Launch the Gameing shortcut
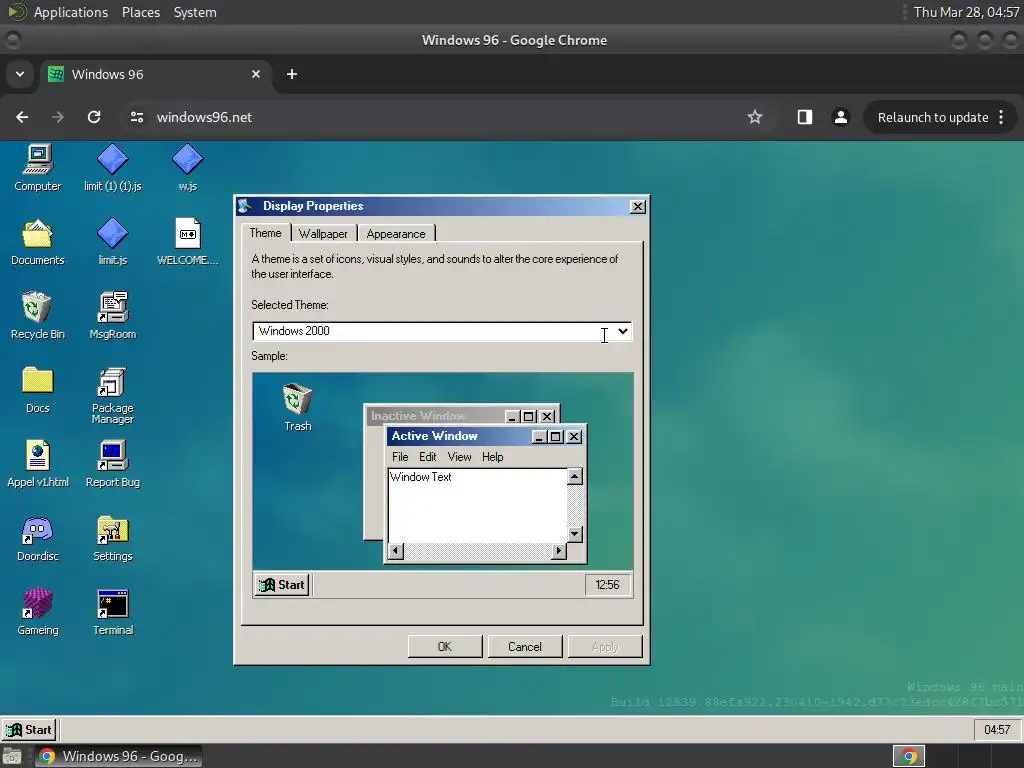Viewport: 1024px width, 768px height. (38, 612)
